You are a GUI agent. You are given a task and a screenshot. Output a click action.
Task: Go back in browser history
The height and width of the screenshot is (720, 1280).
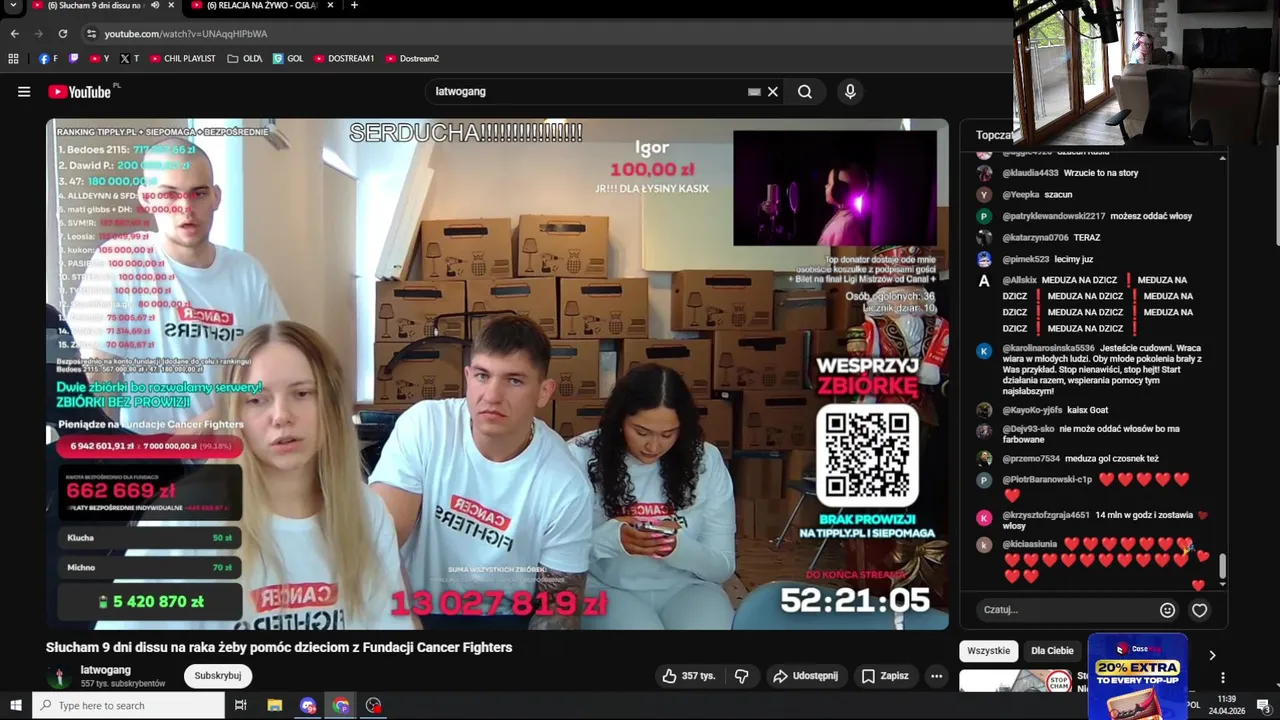(x=15, y=34)
